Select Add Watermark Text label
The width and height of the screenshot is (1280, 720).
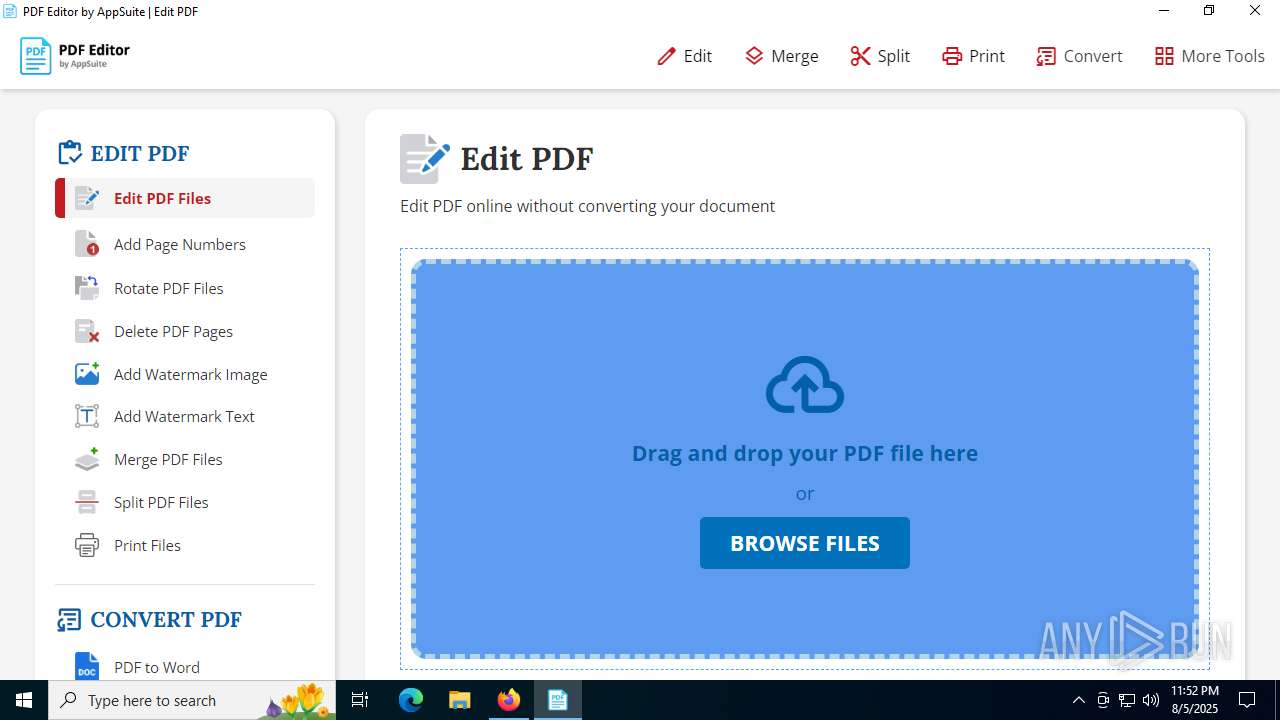click(184, 416)
